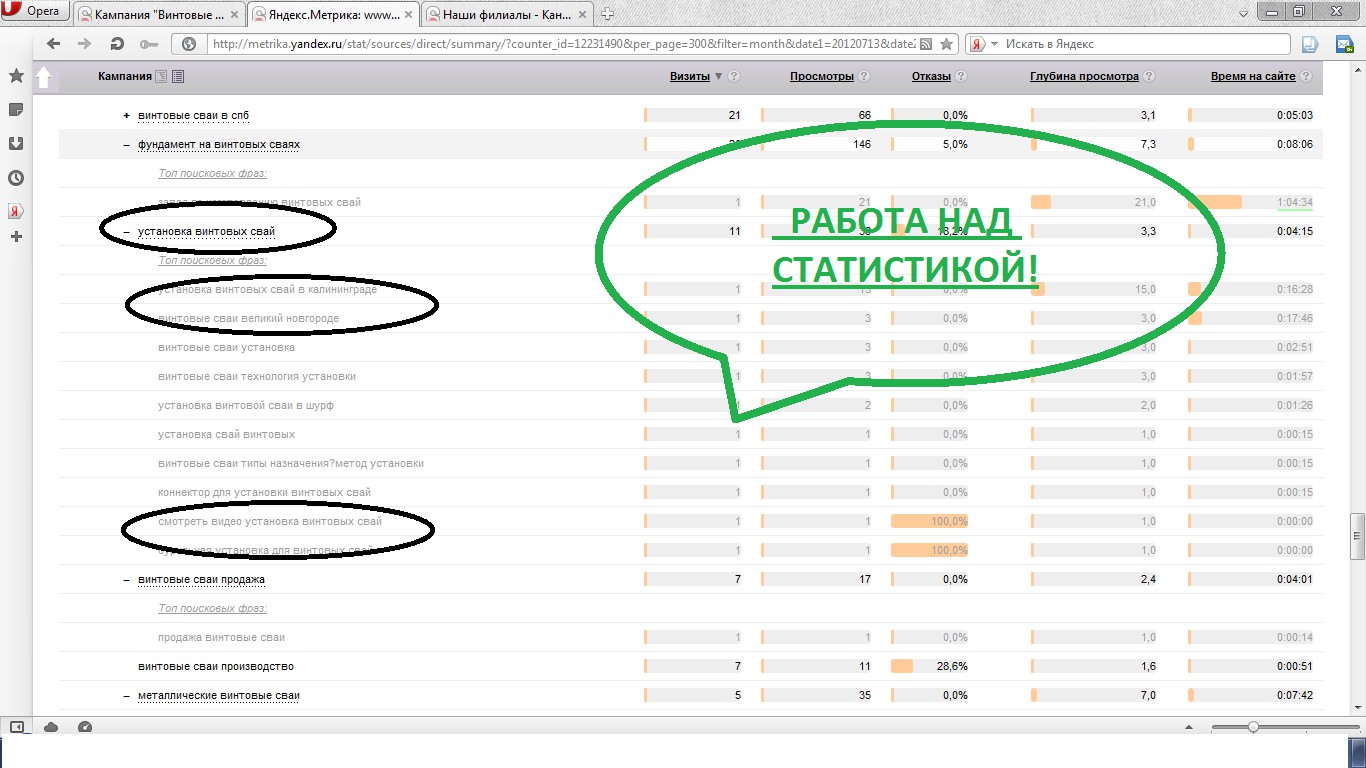The height and width of the screenshot is (768, 1366).
Task: Toggle the panels button in the status bar
Action: (x=18, y=727)
